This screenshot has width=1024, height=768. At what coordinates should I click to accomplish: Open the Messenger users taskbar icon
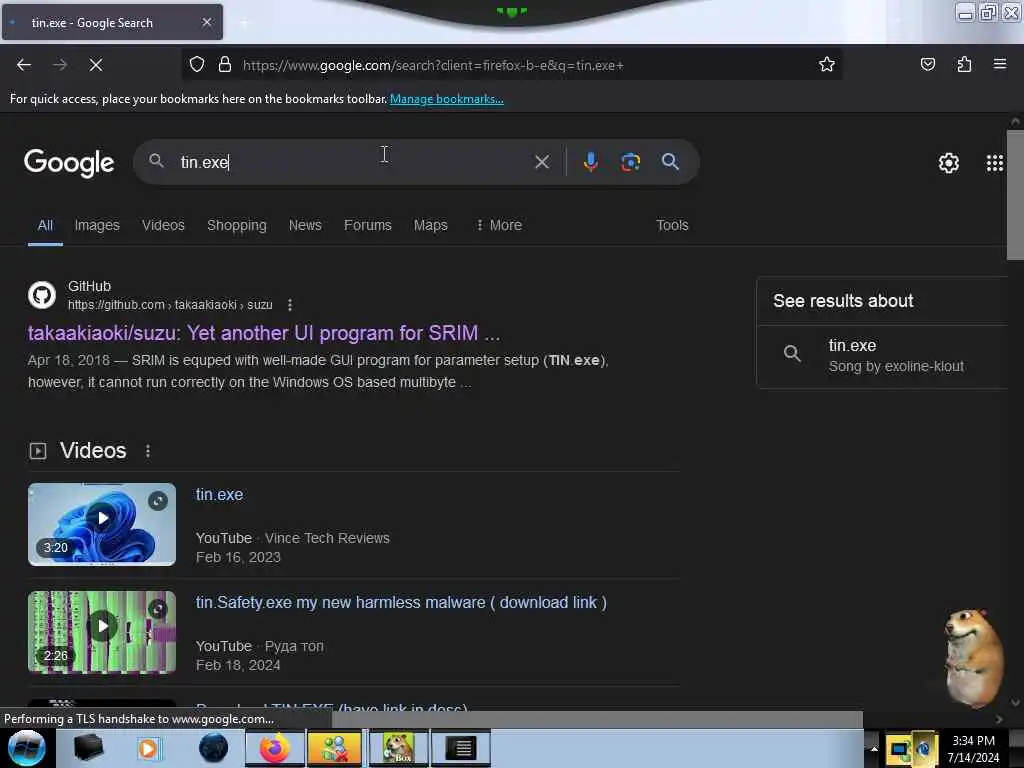pyautogui.click(x=334, y=748)
